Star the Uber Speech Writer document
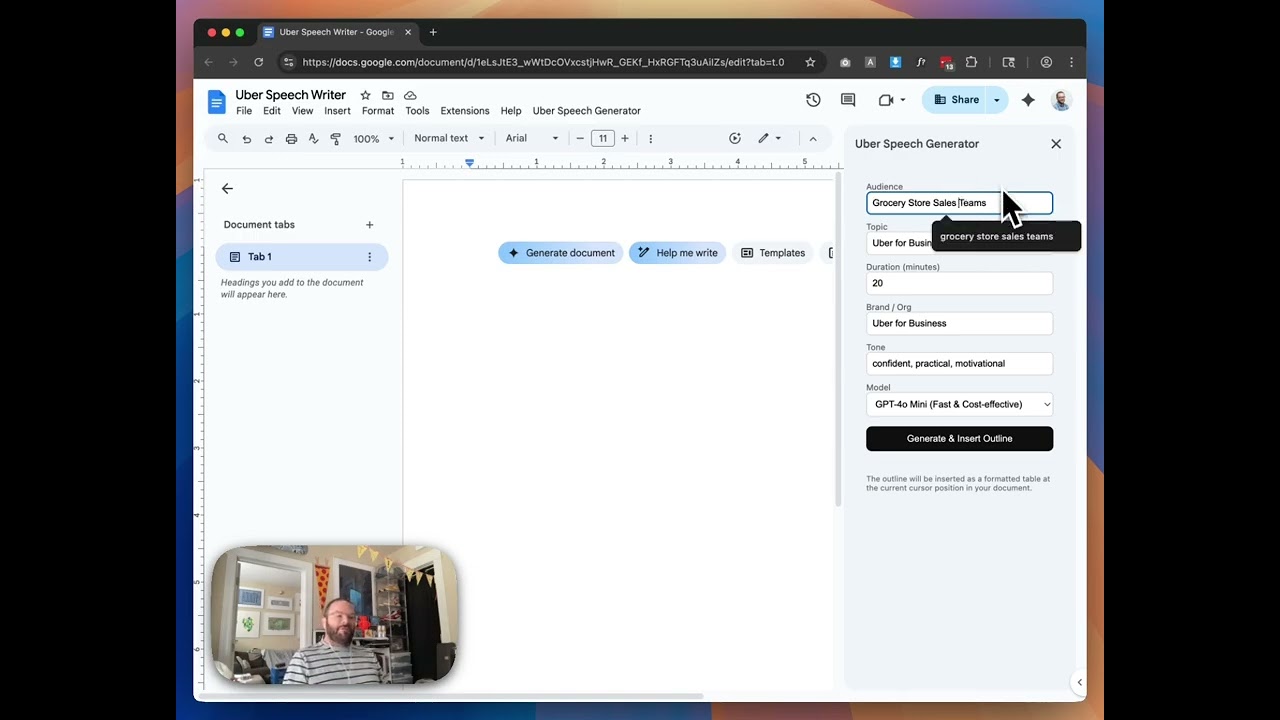1280x720 pixels. point(365,95)
